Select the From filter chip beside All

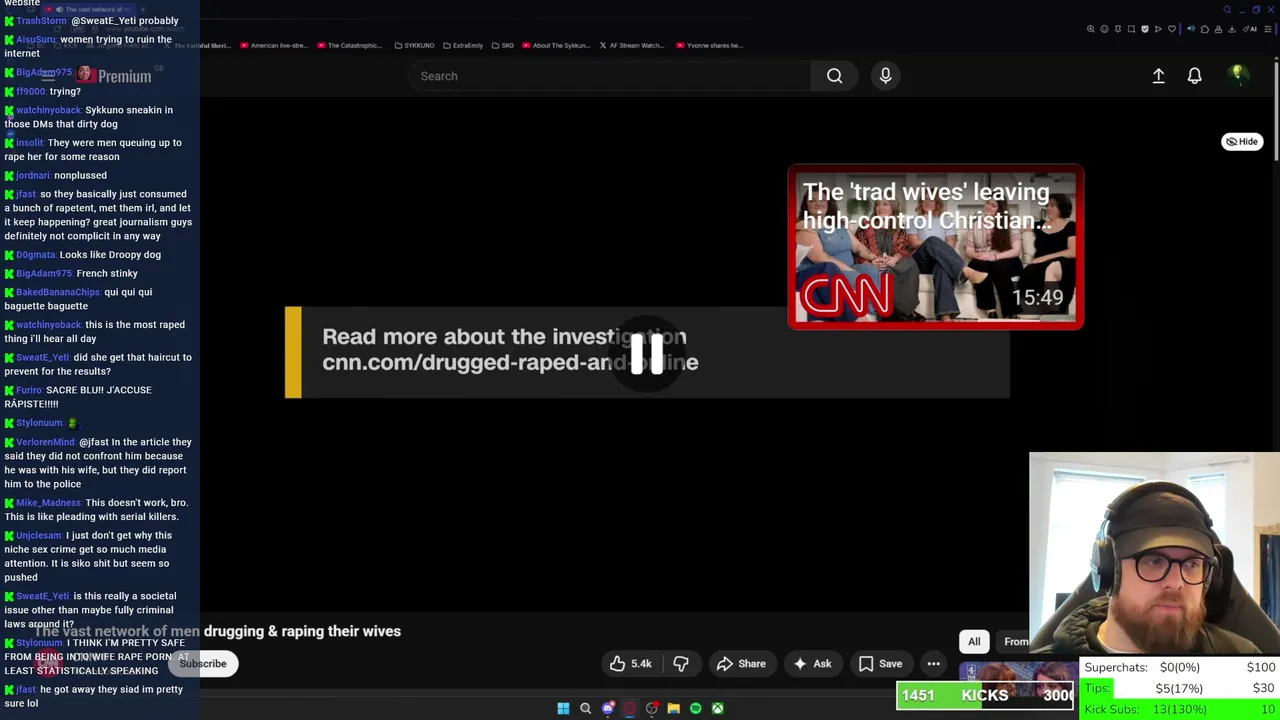click(1014, 642)
